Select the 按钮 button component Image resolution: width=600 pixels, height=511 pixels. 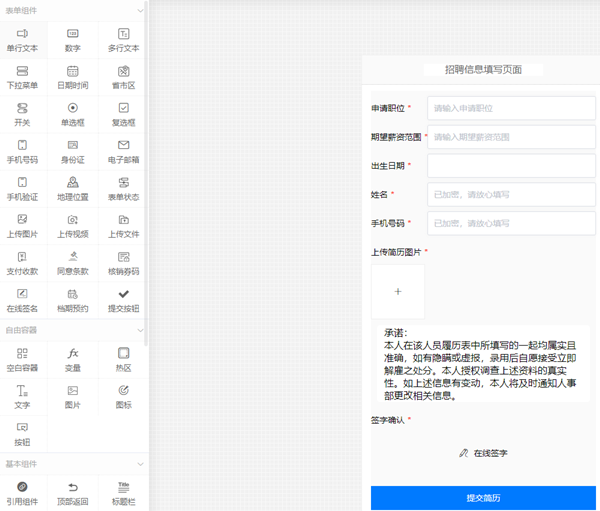[23, 434]
